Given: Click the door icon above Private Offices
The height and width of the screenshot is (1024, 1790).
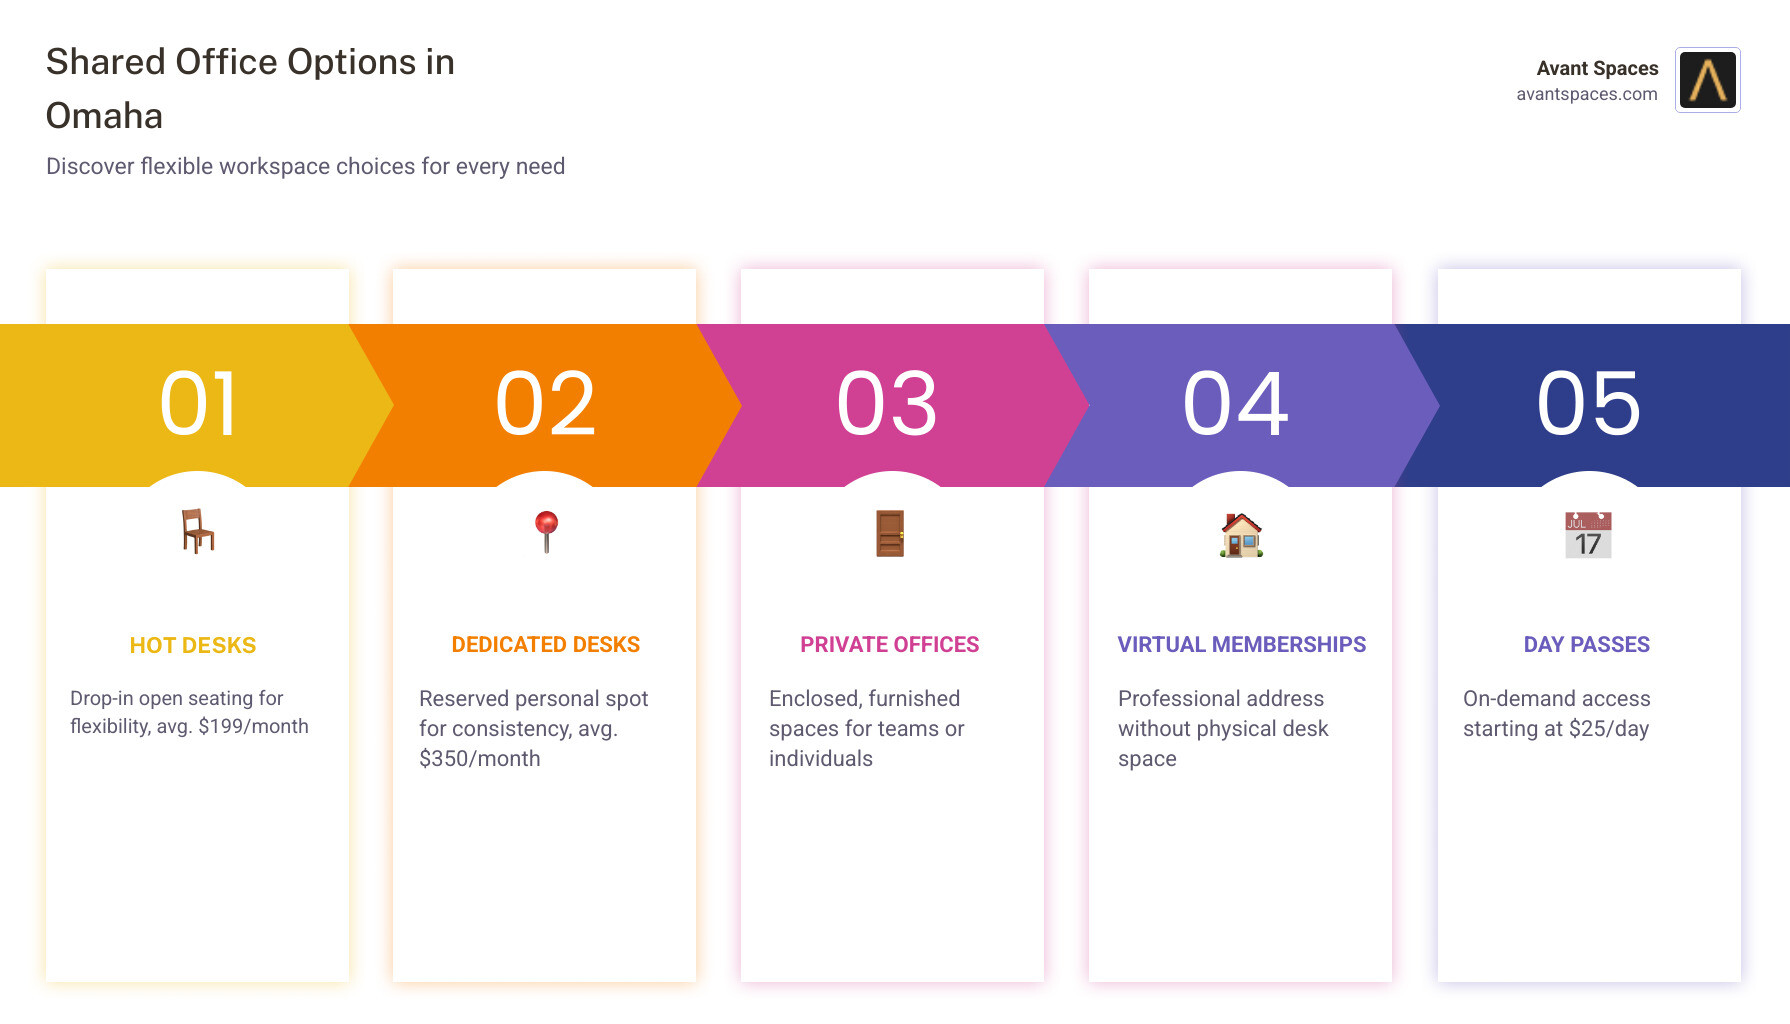Looking at the screenshot, I should (x=890, y=533).
